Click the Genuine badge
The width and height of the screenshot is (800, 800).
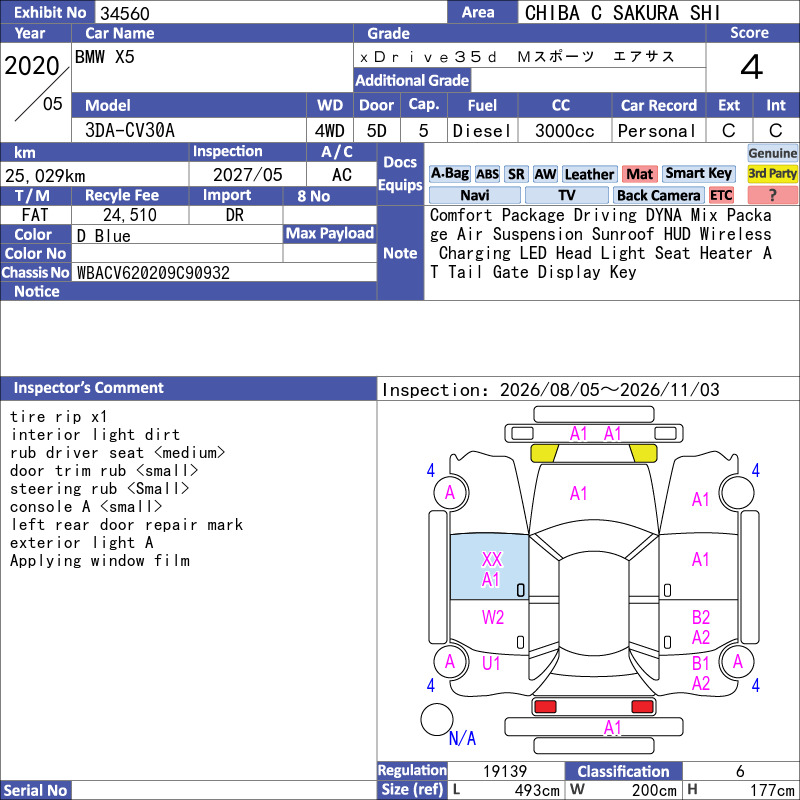(x=772, y=153)
